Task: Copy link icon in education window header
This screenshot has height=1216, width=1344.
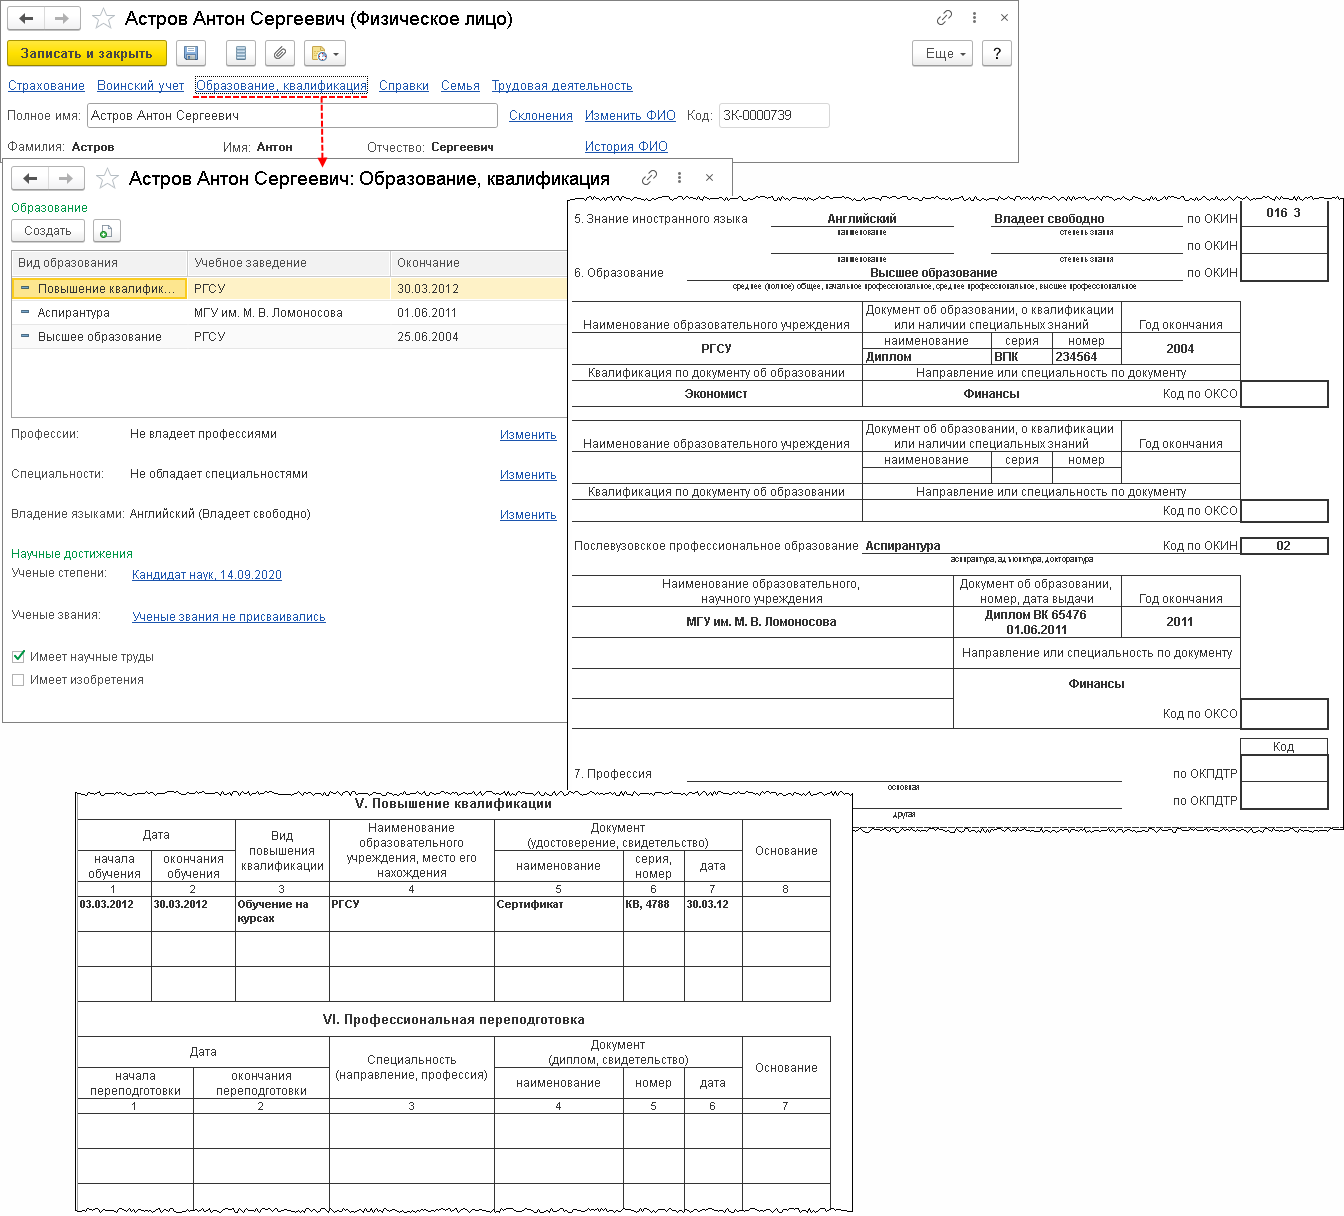Action: 649,177
